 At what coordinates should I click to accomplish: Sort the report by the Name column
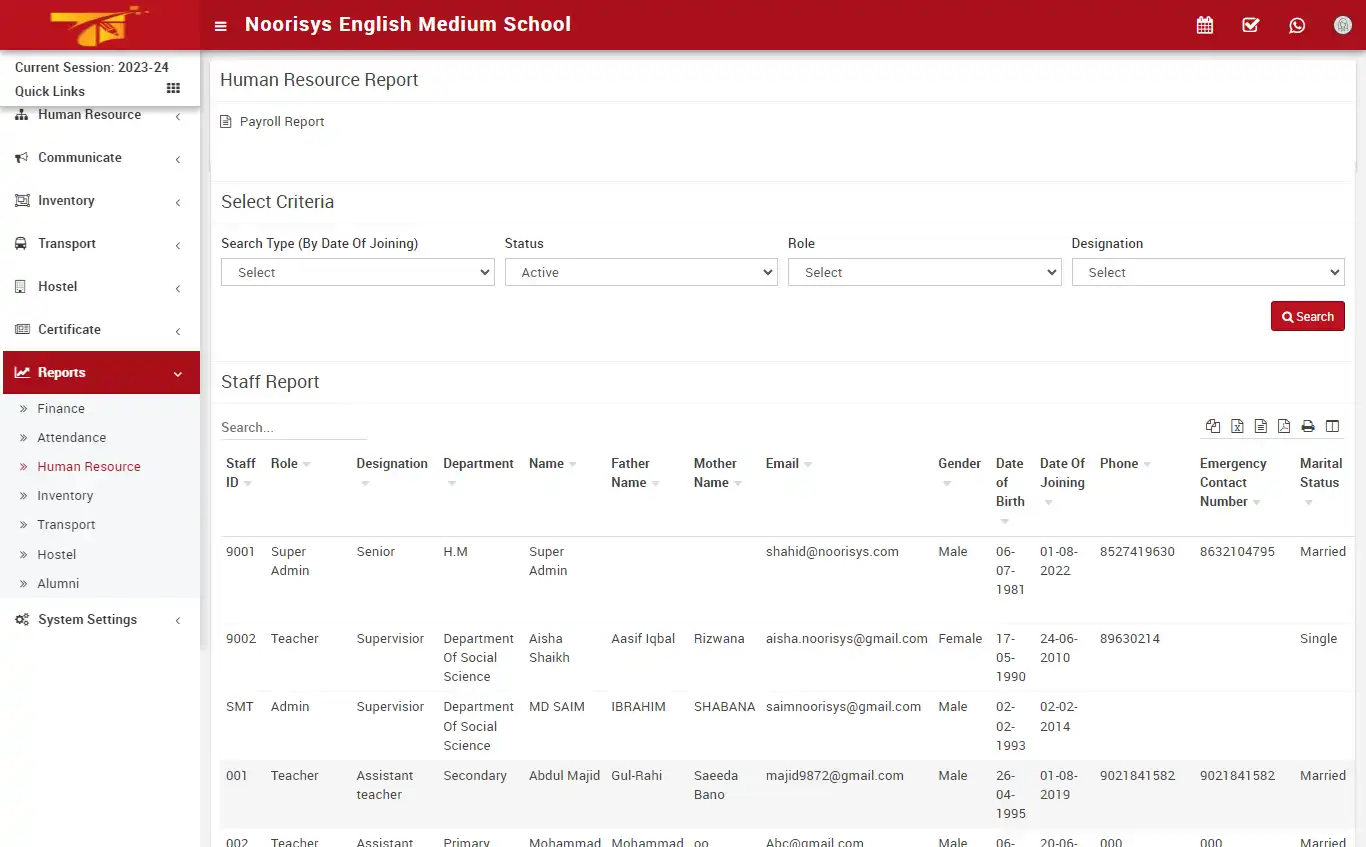click(x=551, y=463)
